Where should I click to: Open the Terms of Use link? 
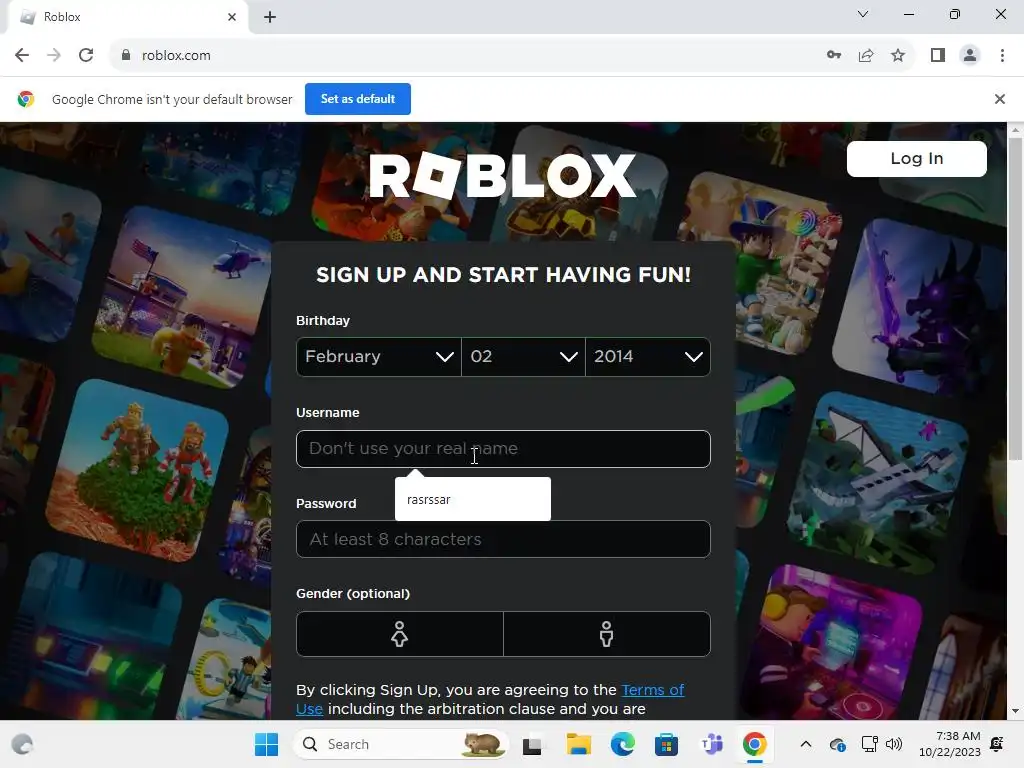652,690
